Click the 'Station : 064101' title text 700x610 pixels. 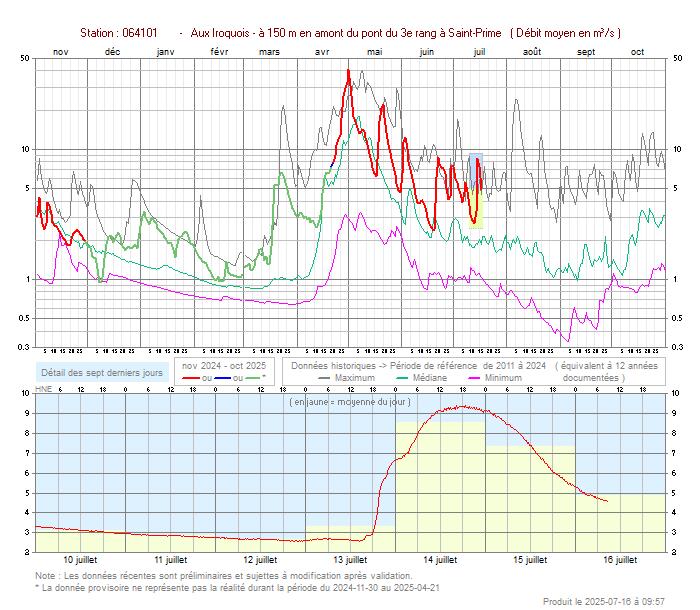coord(118,33)
